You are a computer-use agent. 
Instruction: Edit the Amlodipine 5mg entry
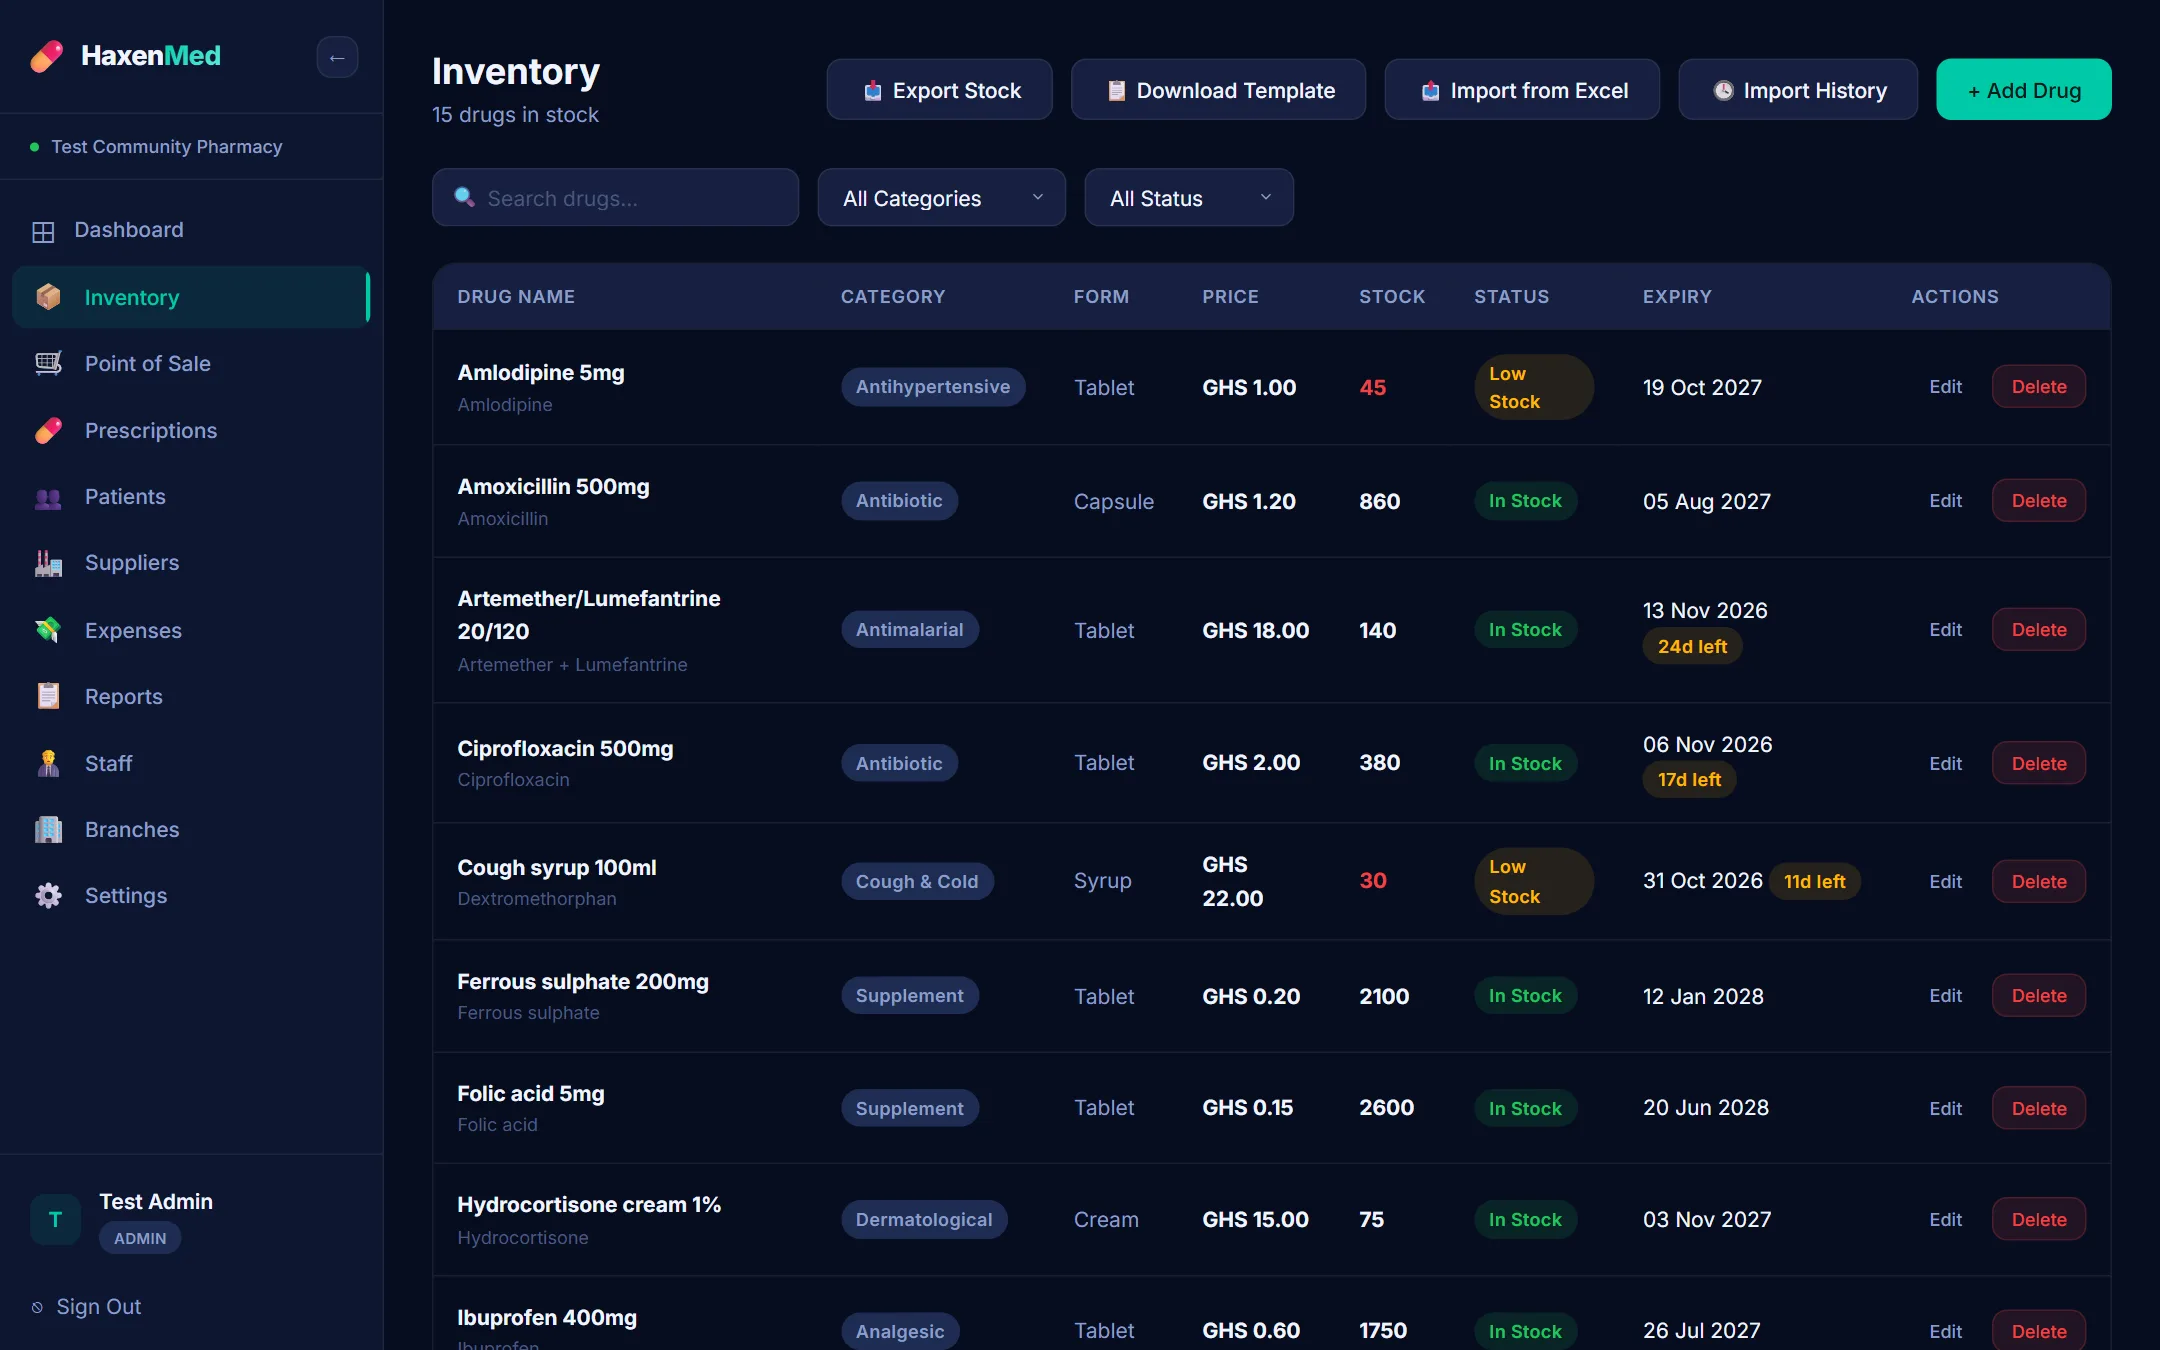(x=1945, y=387)
